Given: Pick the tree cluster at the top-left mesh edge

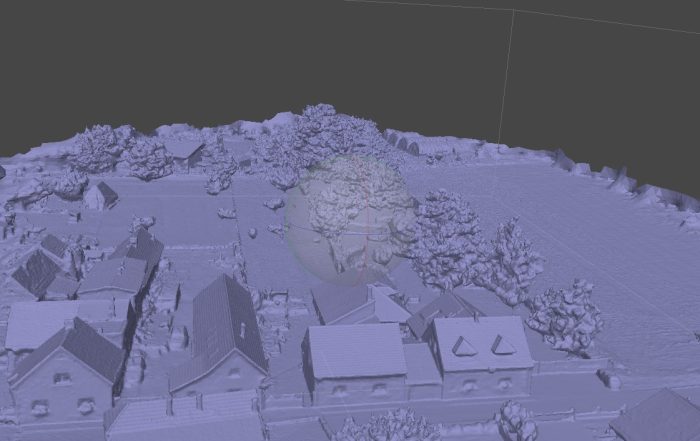Looking at the screenshot, I should click(100, 147).
